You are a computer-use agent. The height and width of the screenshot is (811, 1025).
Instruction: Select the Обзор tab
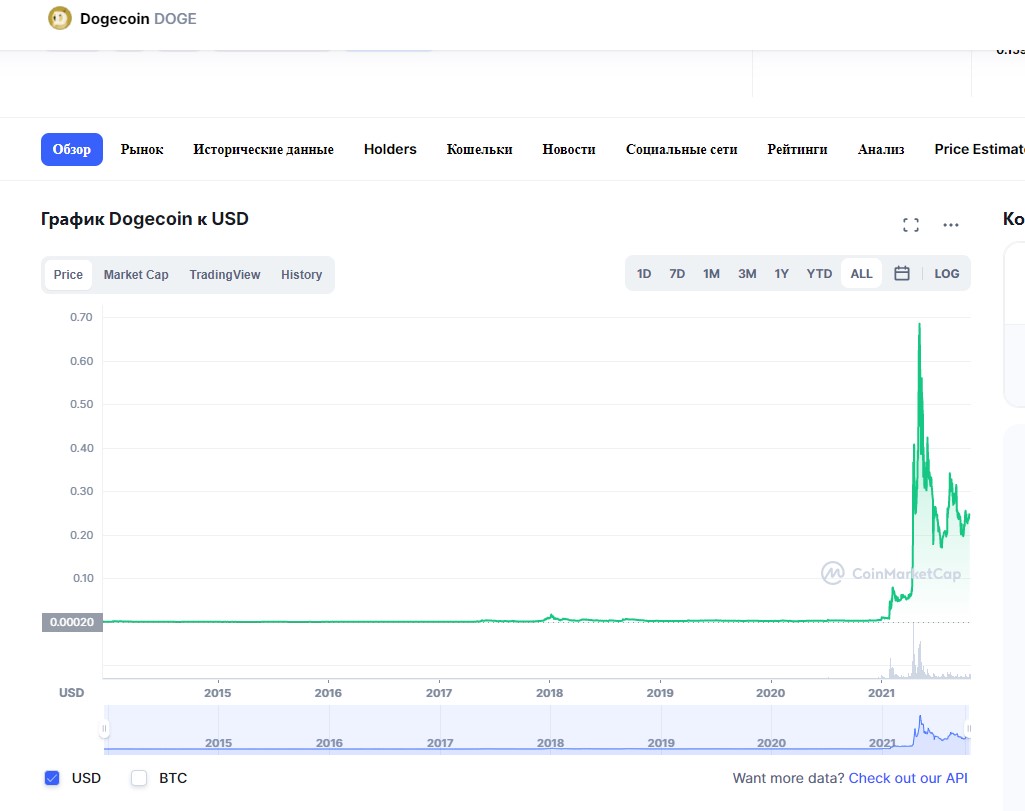click(72, 149)
